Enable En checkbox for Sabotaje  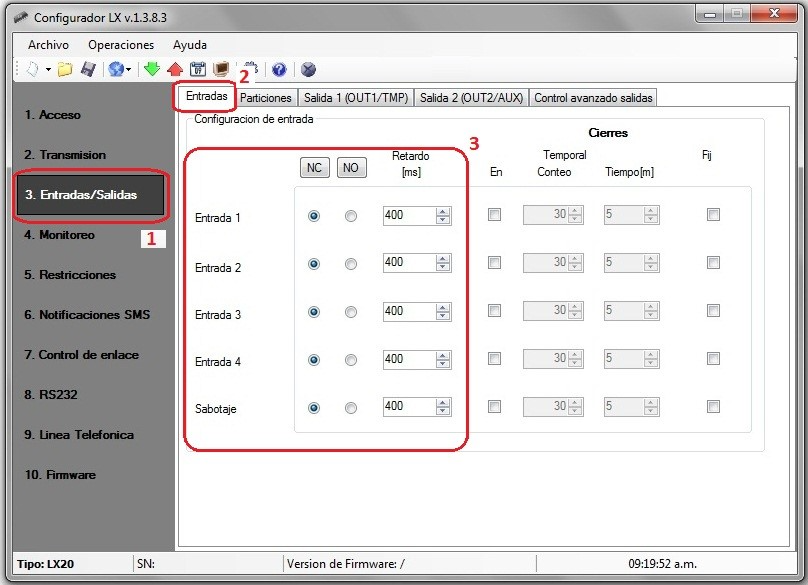494,407
